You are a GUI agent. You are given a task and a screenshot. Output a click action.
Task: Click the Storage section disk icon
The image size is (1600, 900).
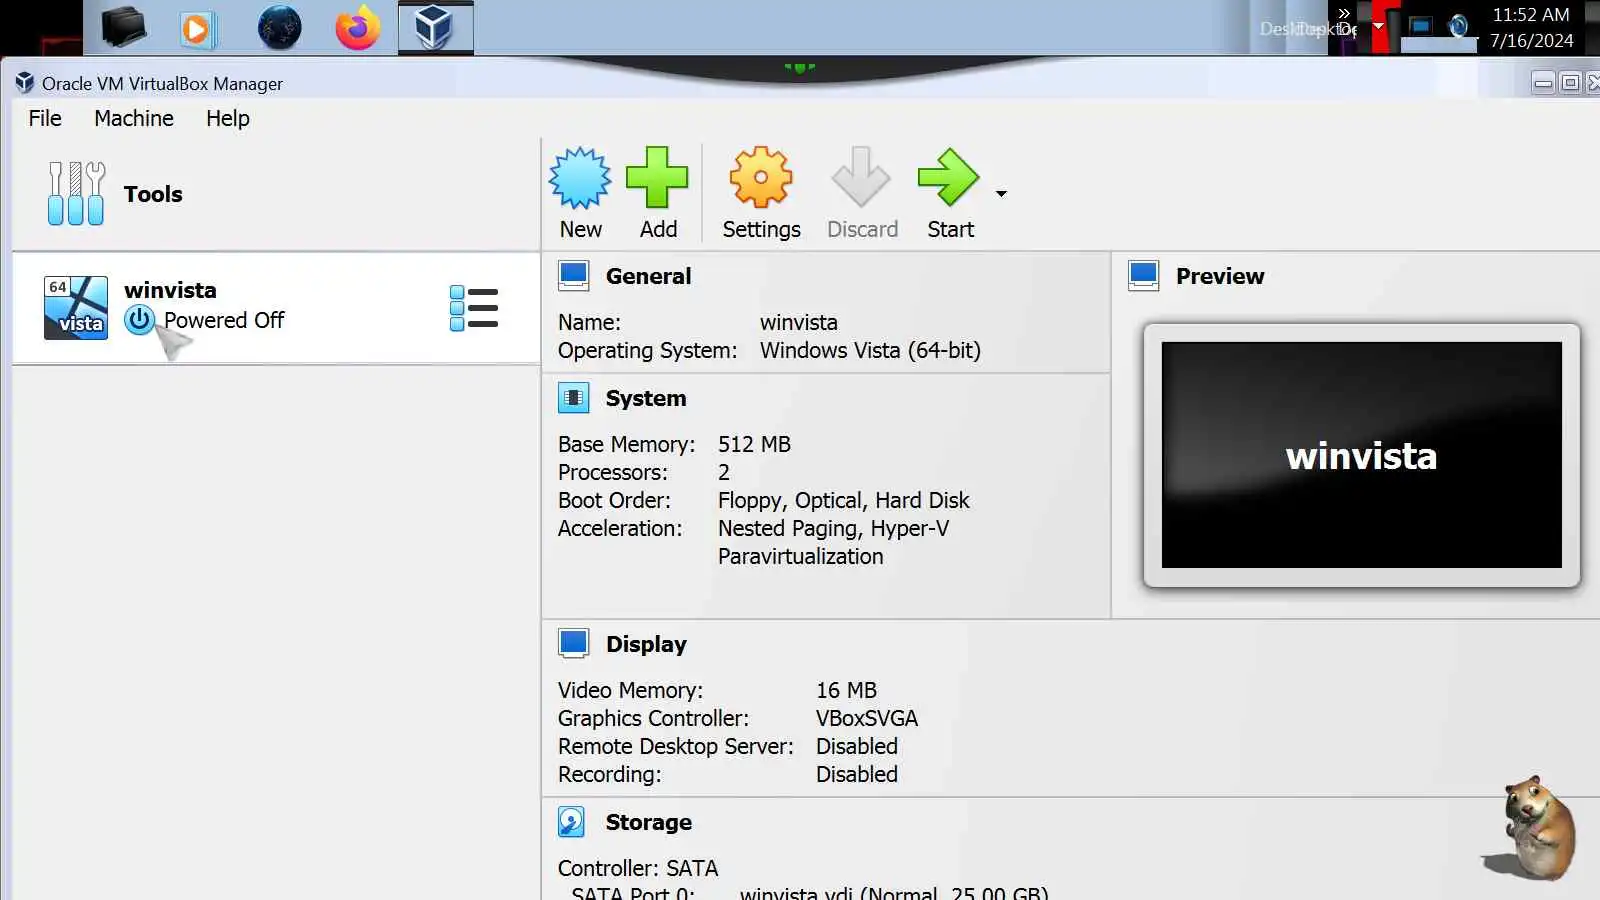click(572, 822)
